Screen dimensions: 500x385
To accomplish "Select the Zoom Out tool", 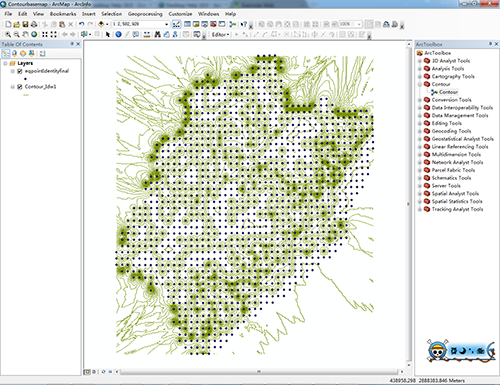I will (16, 34).
